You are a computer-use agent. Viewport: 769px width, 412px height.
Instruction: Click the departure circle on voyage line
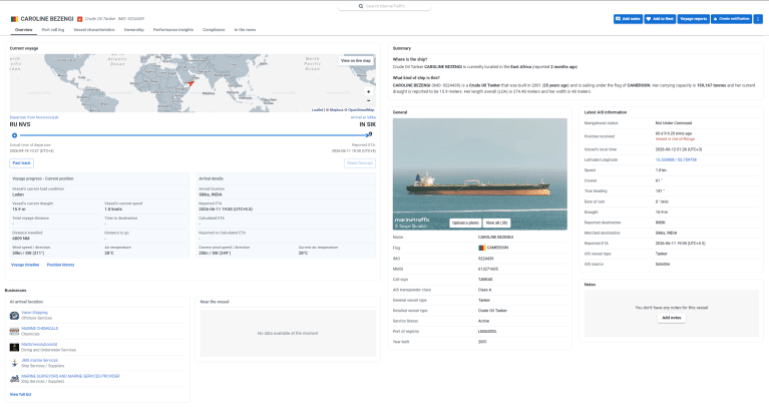[x=14, y=135]
